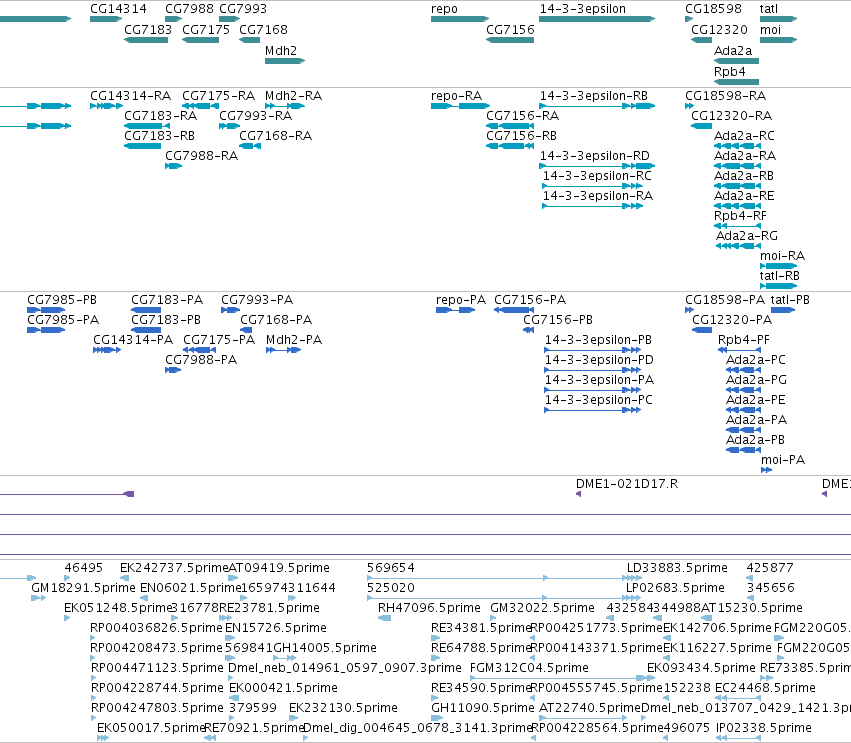Click the CG12320 gene label
Viewport: 851px width, 743px height.
[x=719, y=30]
